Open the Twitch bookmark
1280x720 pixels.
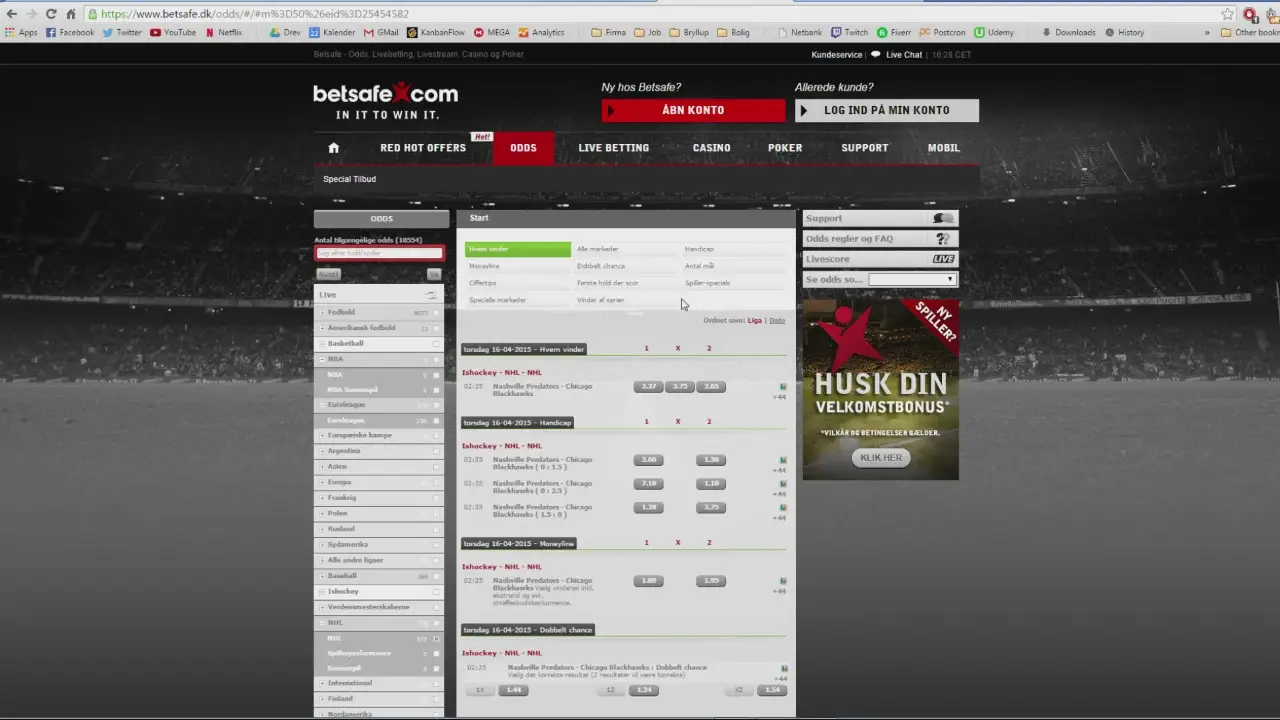point(850,32)
